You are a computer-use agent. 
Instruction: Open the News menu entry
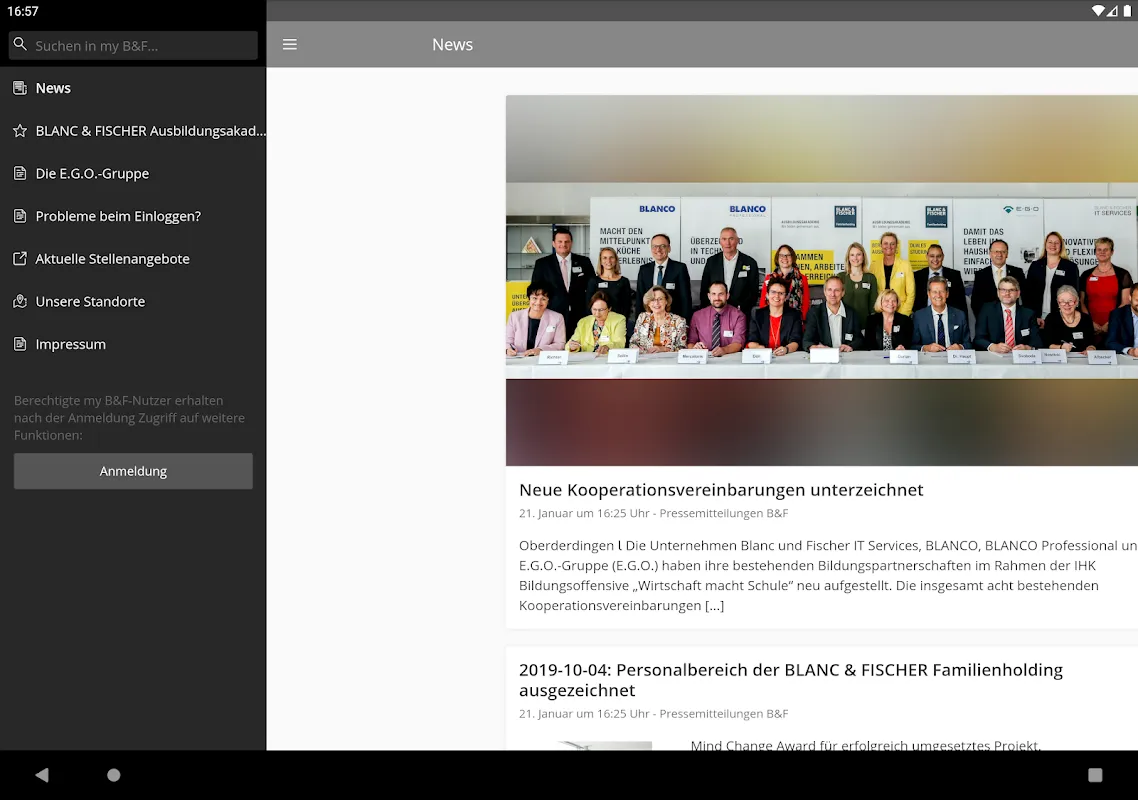coord(53,88)
